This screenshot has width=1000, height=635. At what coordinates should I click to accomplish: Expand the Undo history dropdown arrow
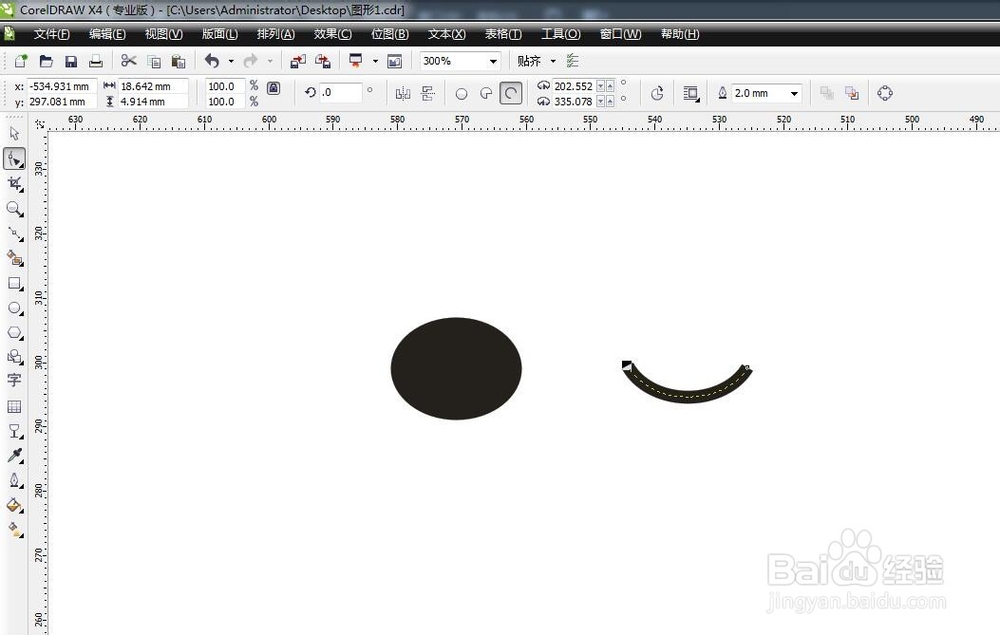pyautogui.click(x=231, y=61)
